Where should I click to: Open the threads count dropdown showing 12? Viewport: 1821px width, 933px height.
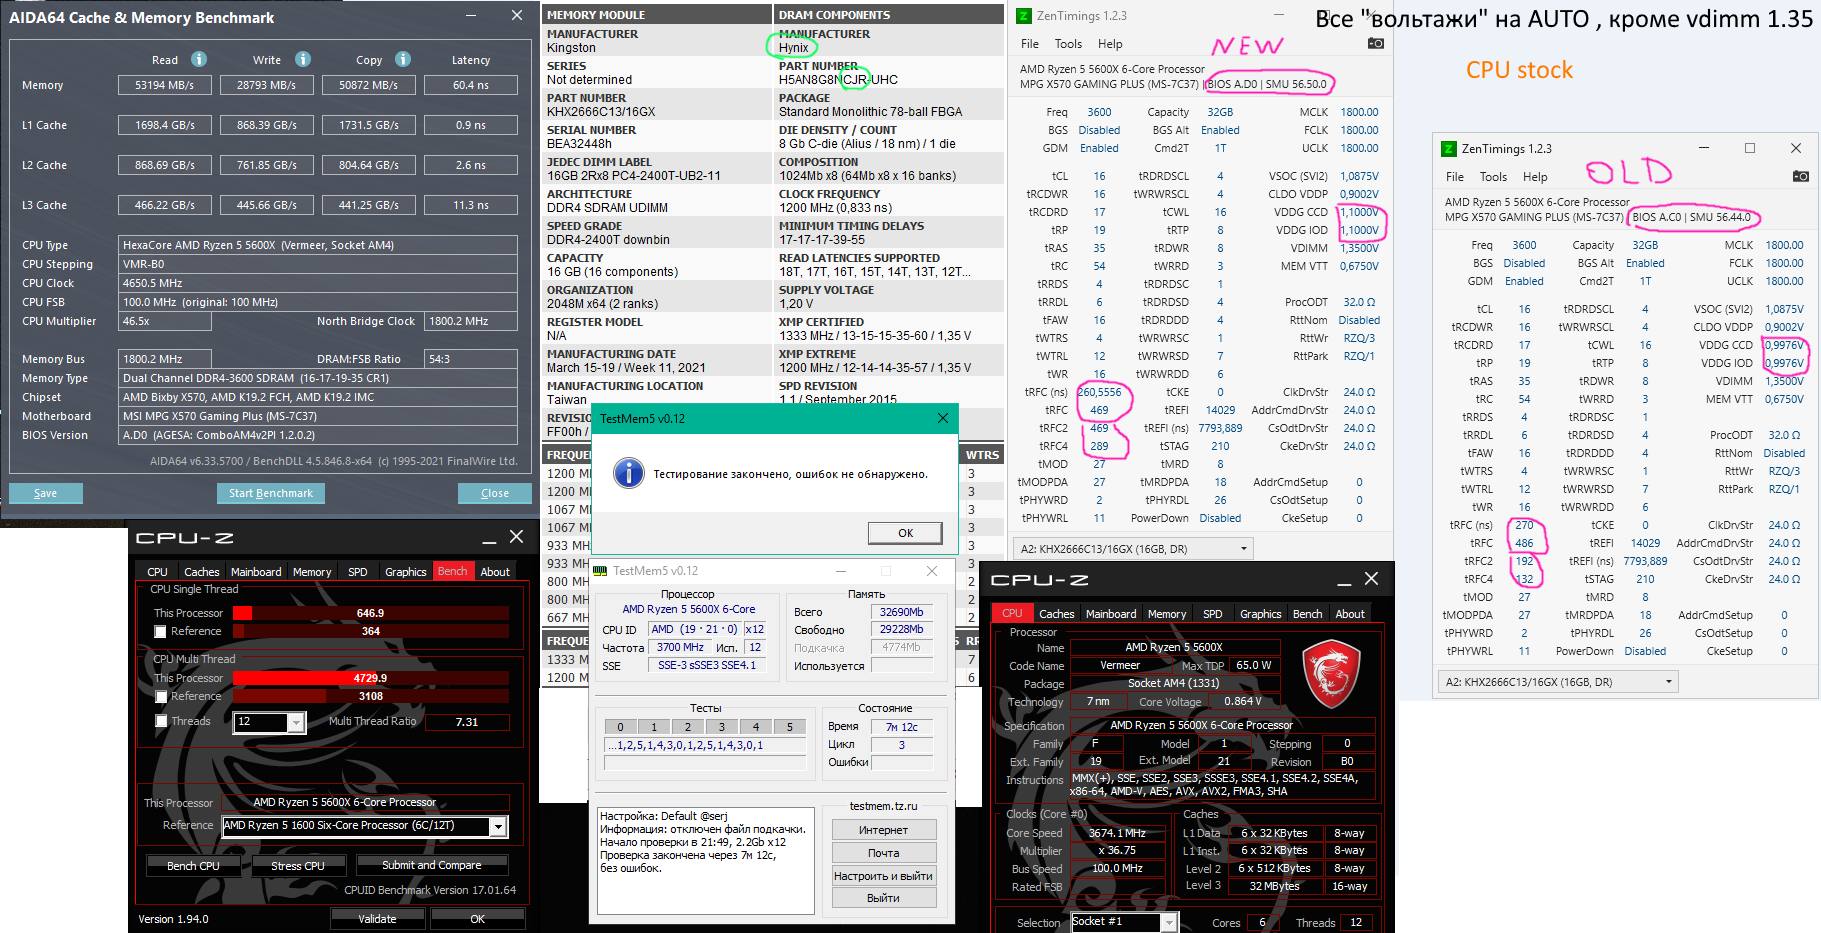pyautogui.click(x=296, y=722)
